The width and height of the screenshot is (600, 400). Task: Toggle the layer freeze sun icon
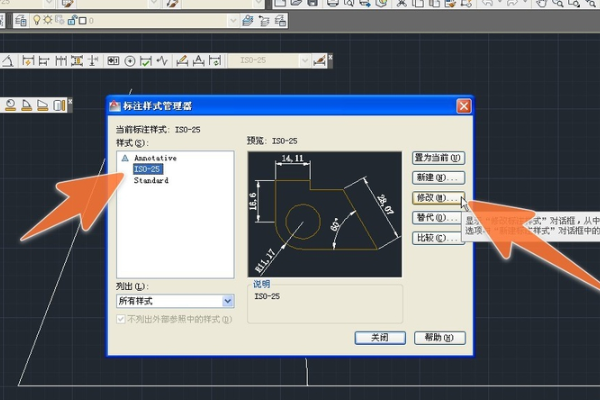[x=48, y=20]
